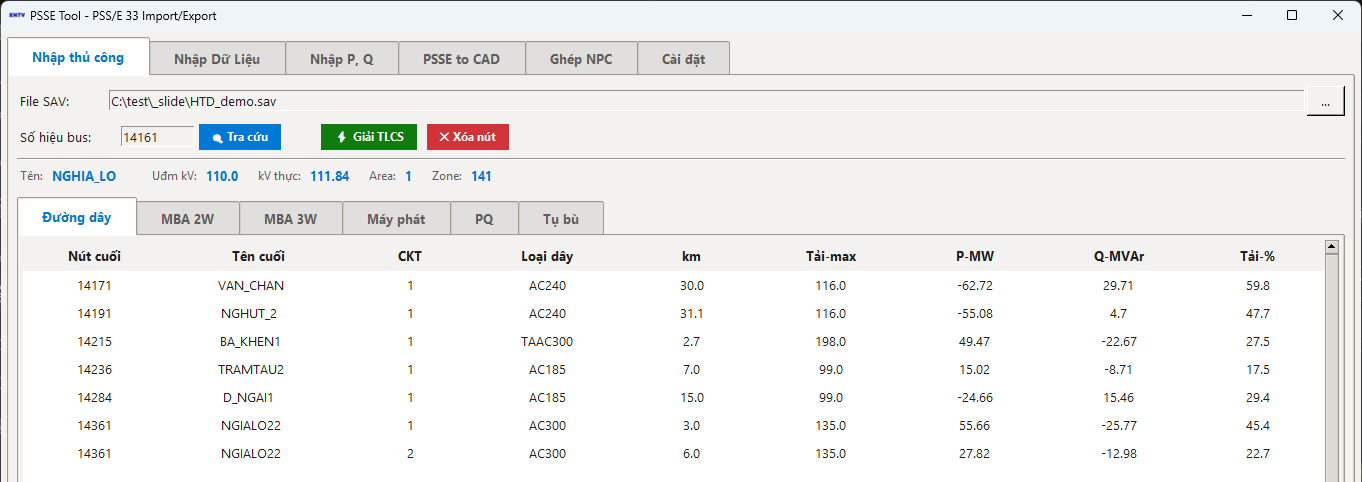Image resolution: width=1362 pixels, height=482 pixels.
Task: Click the Zone value 141
Action: click(481, 176)
